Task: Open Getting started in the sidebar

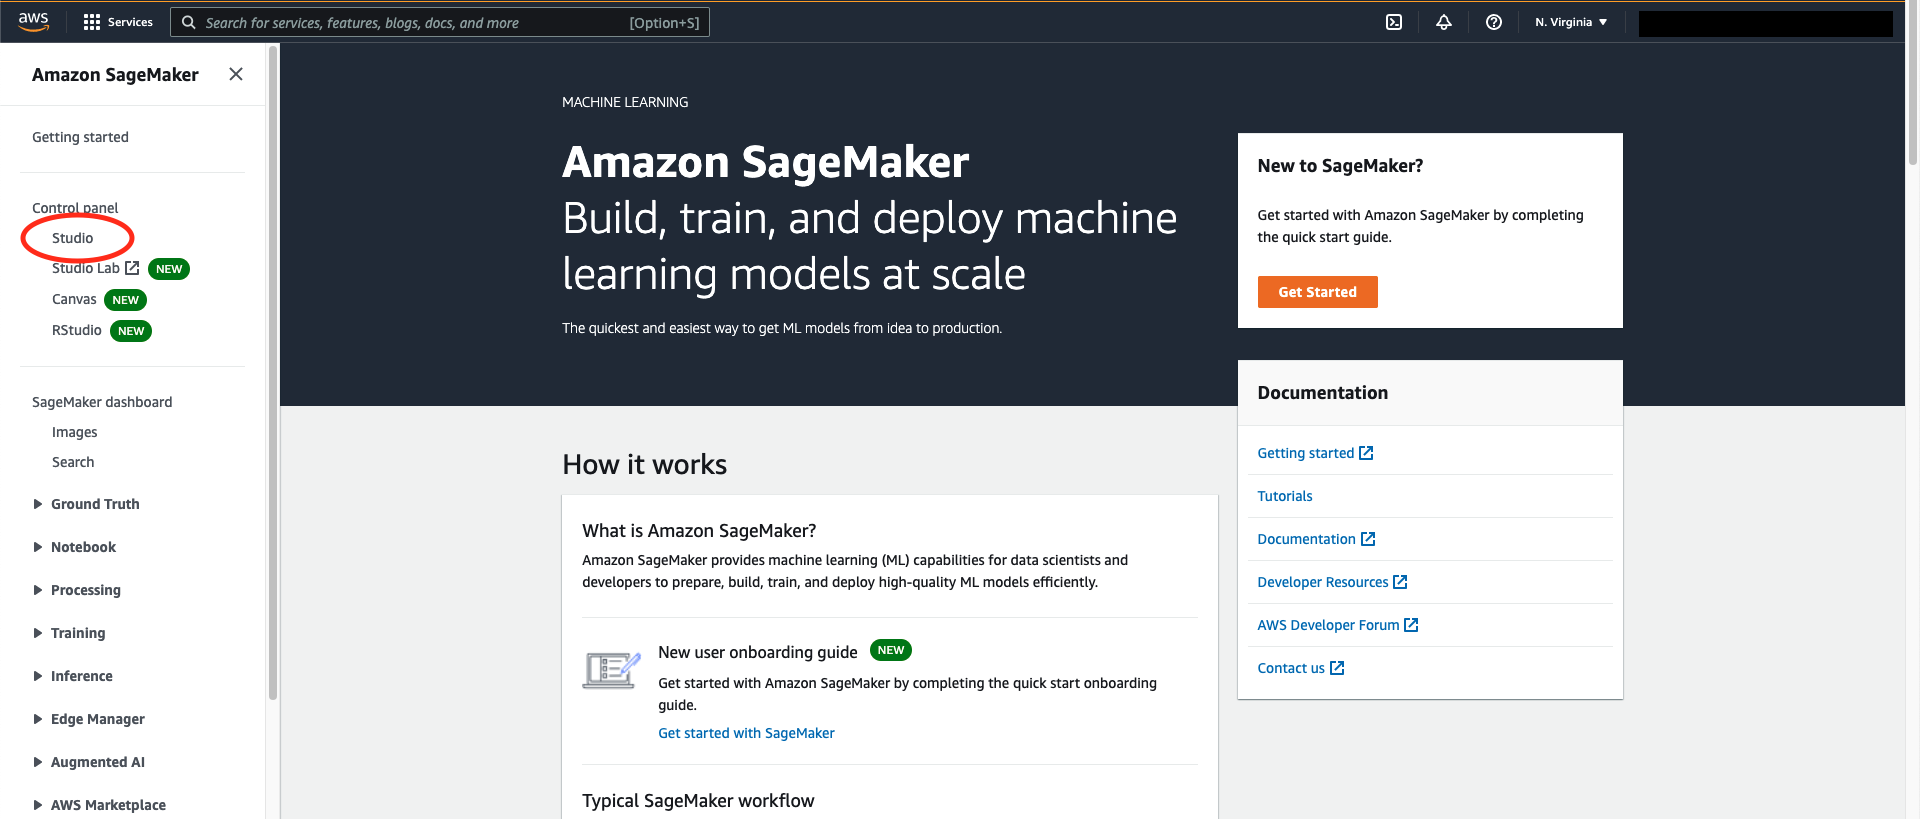Action: pyautogui.click(x=80, y=137)
